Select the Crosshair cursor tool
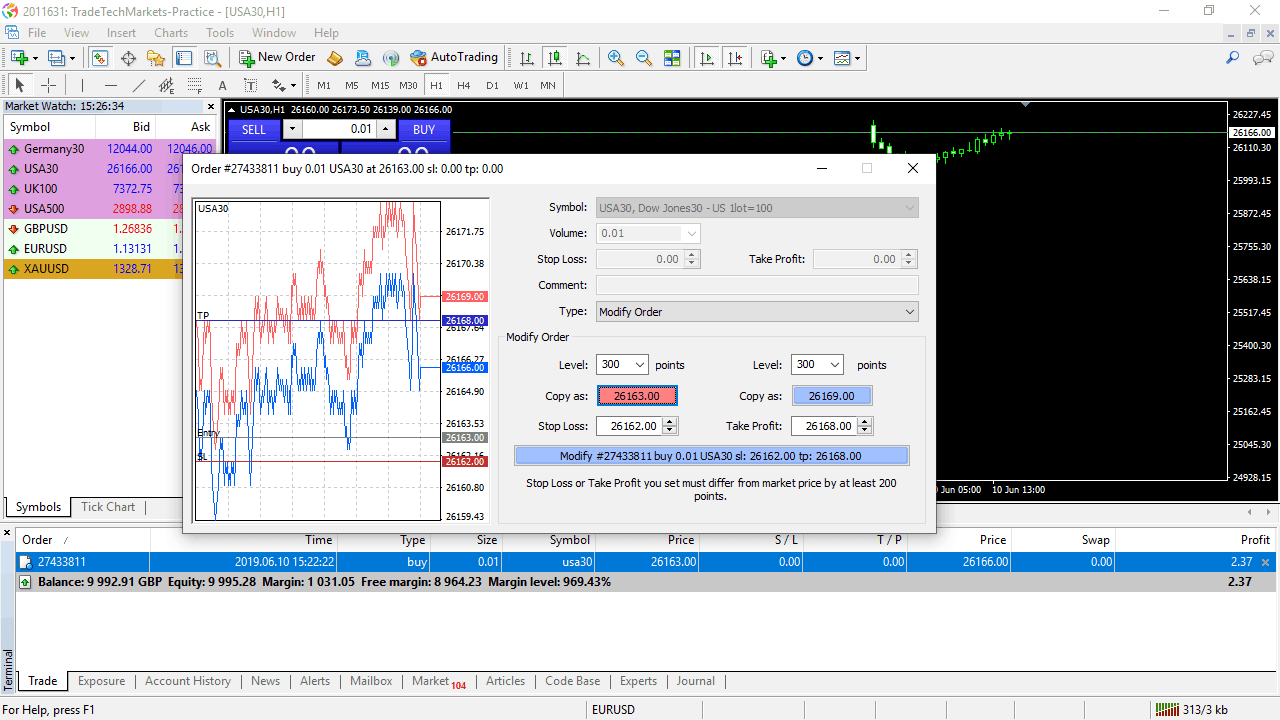This screenshot has width=1280, height=720. pyautogui.click(x=48, y=85)
